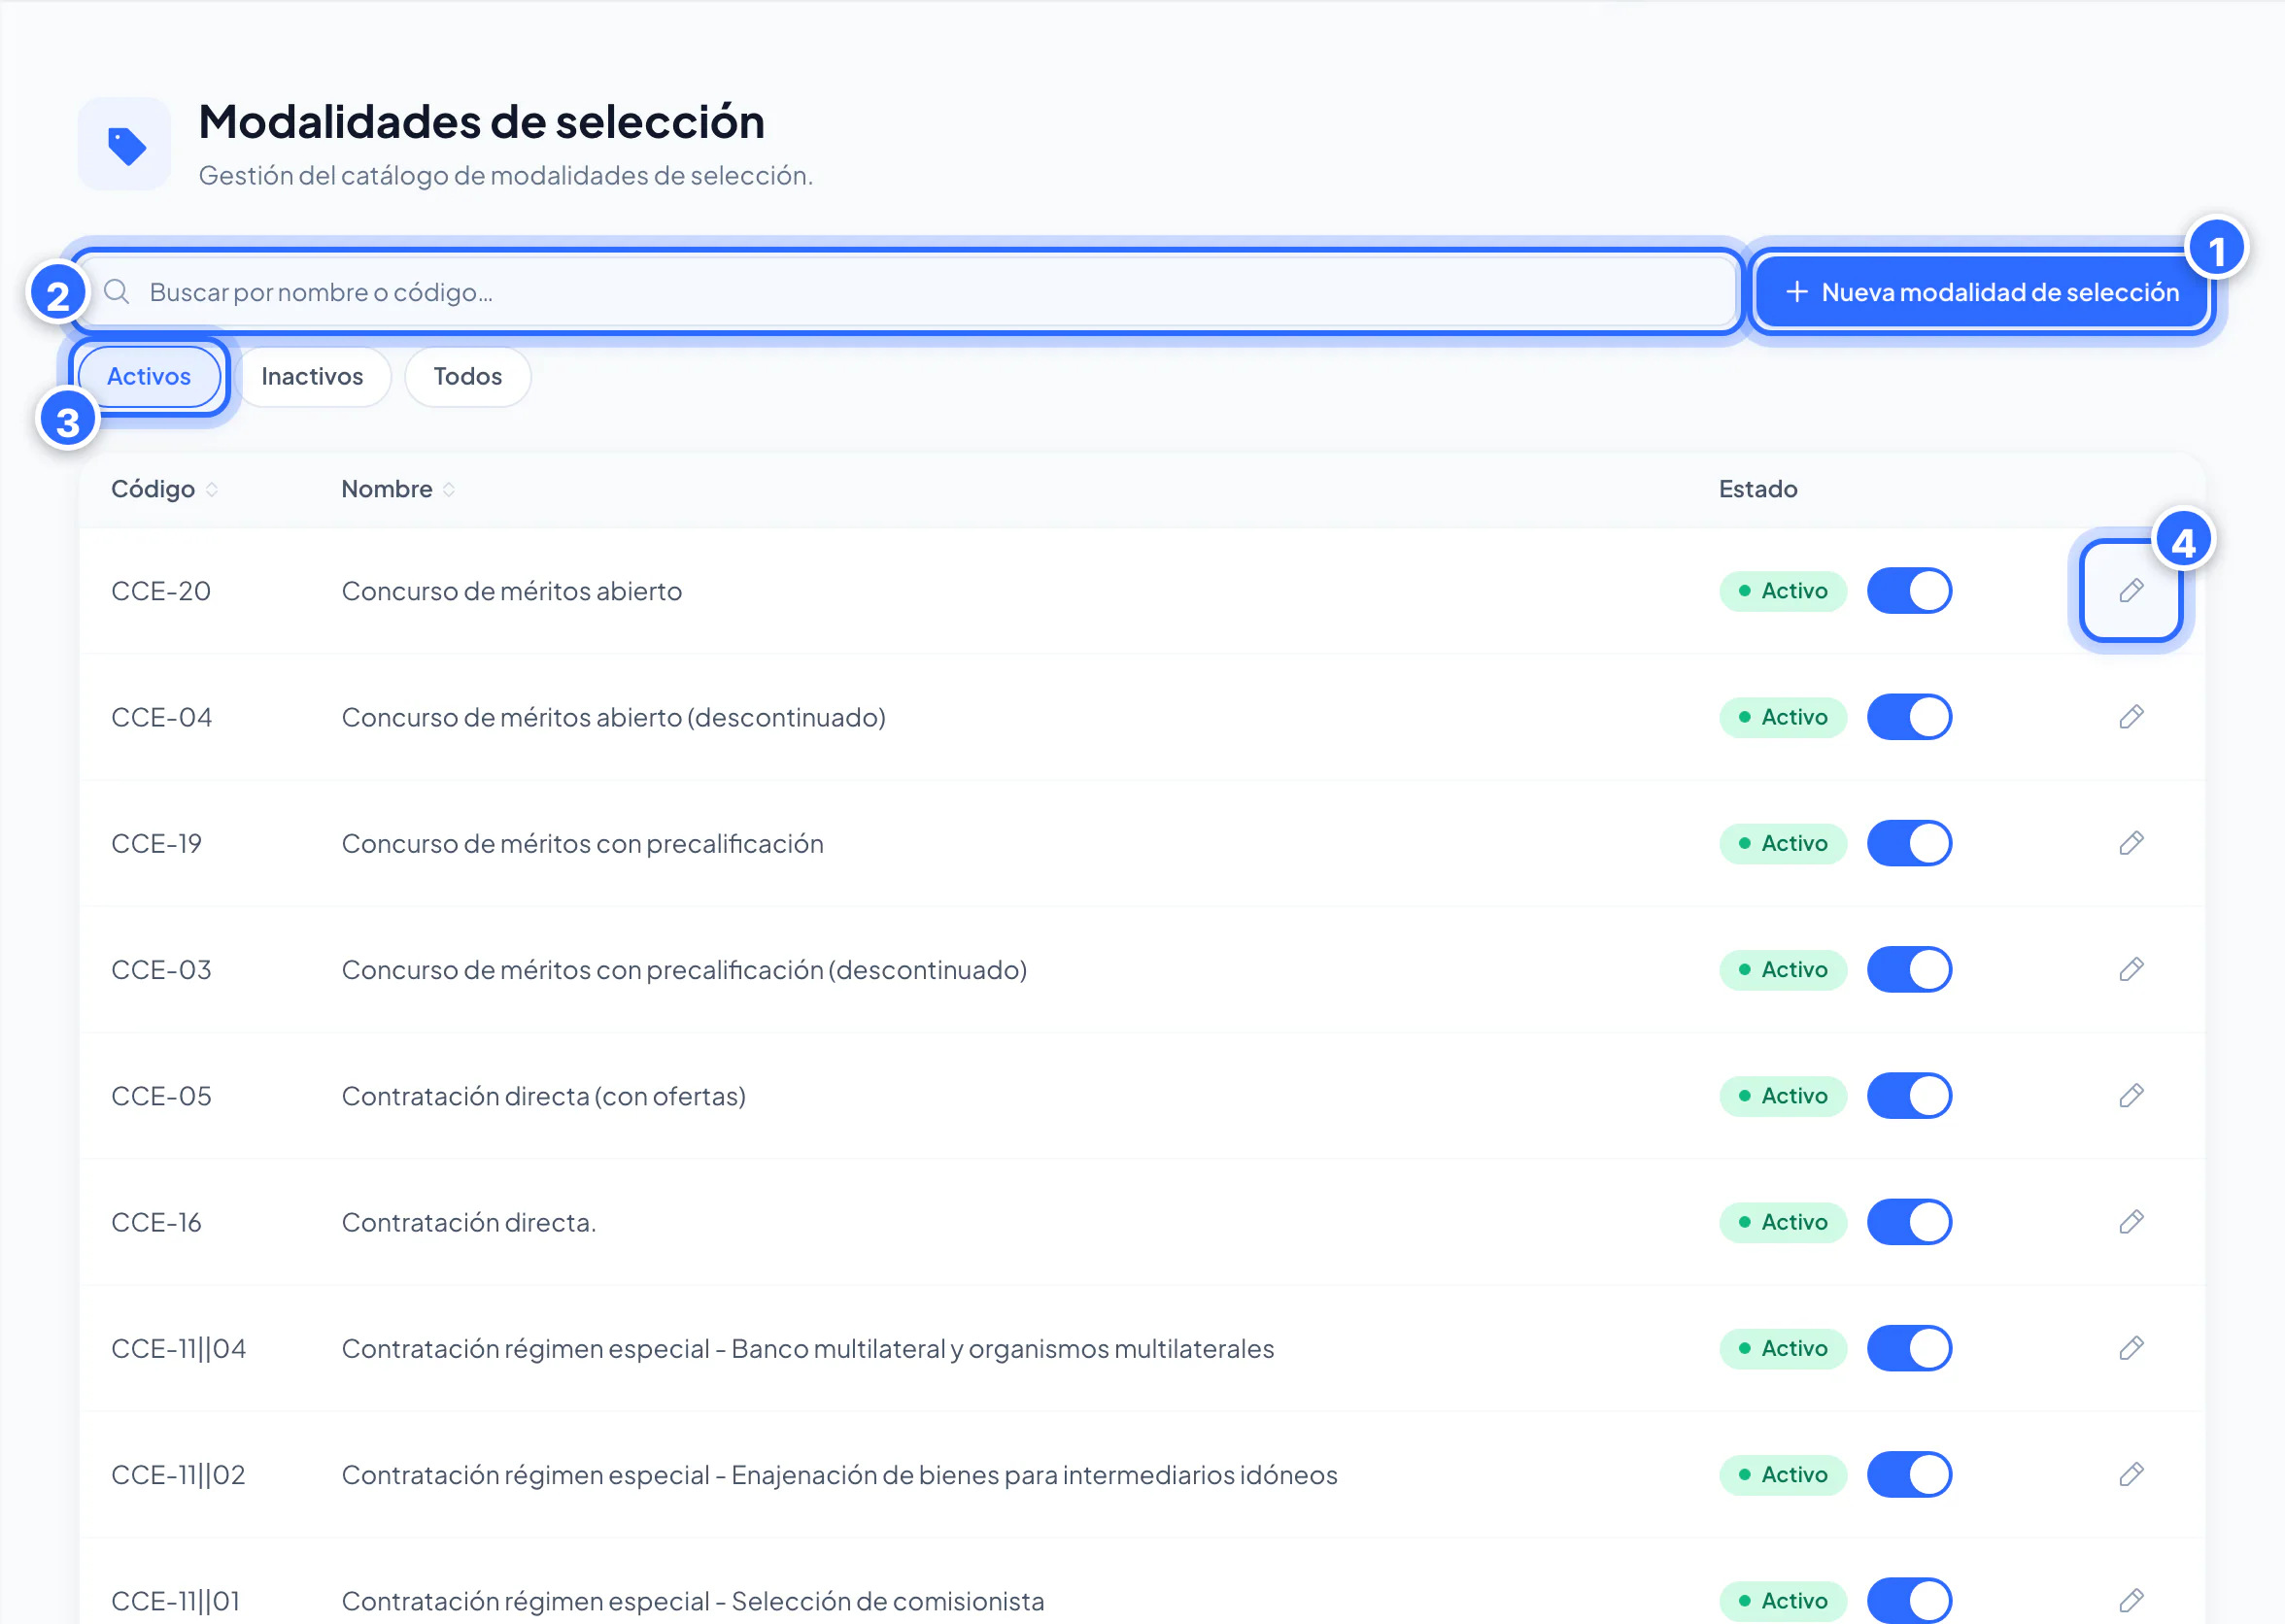The image size is (2285, 1624).
Task: Switch to the Todos filter
Action: coord(467,377)
